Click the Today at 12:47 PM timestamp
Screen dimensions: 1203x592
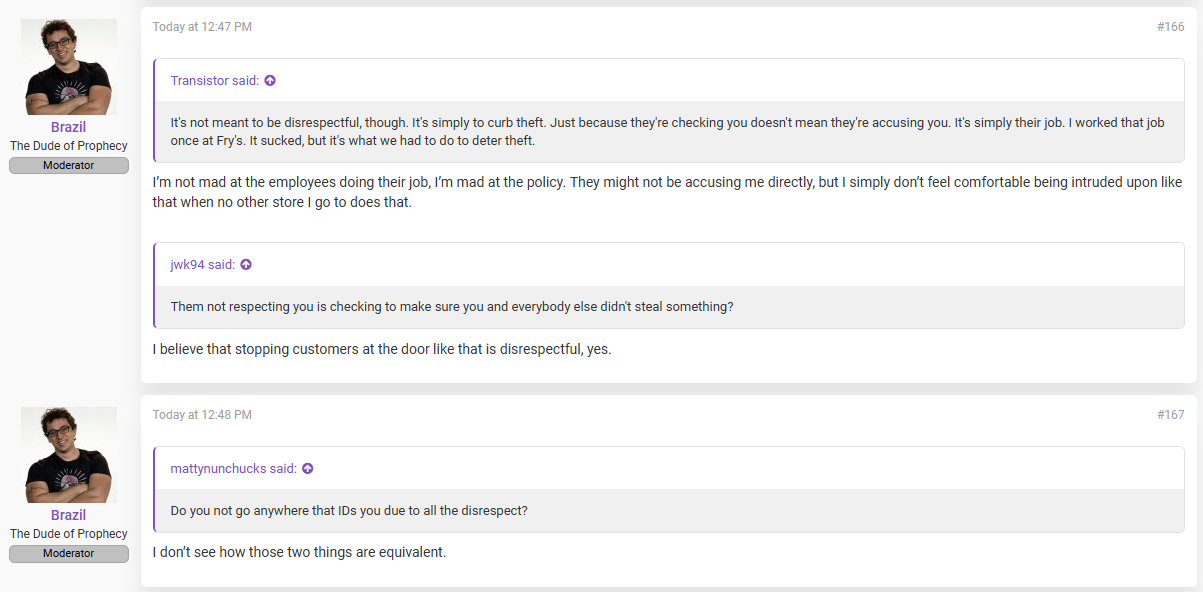point(202,27)
